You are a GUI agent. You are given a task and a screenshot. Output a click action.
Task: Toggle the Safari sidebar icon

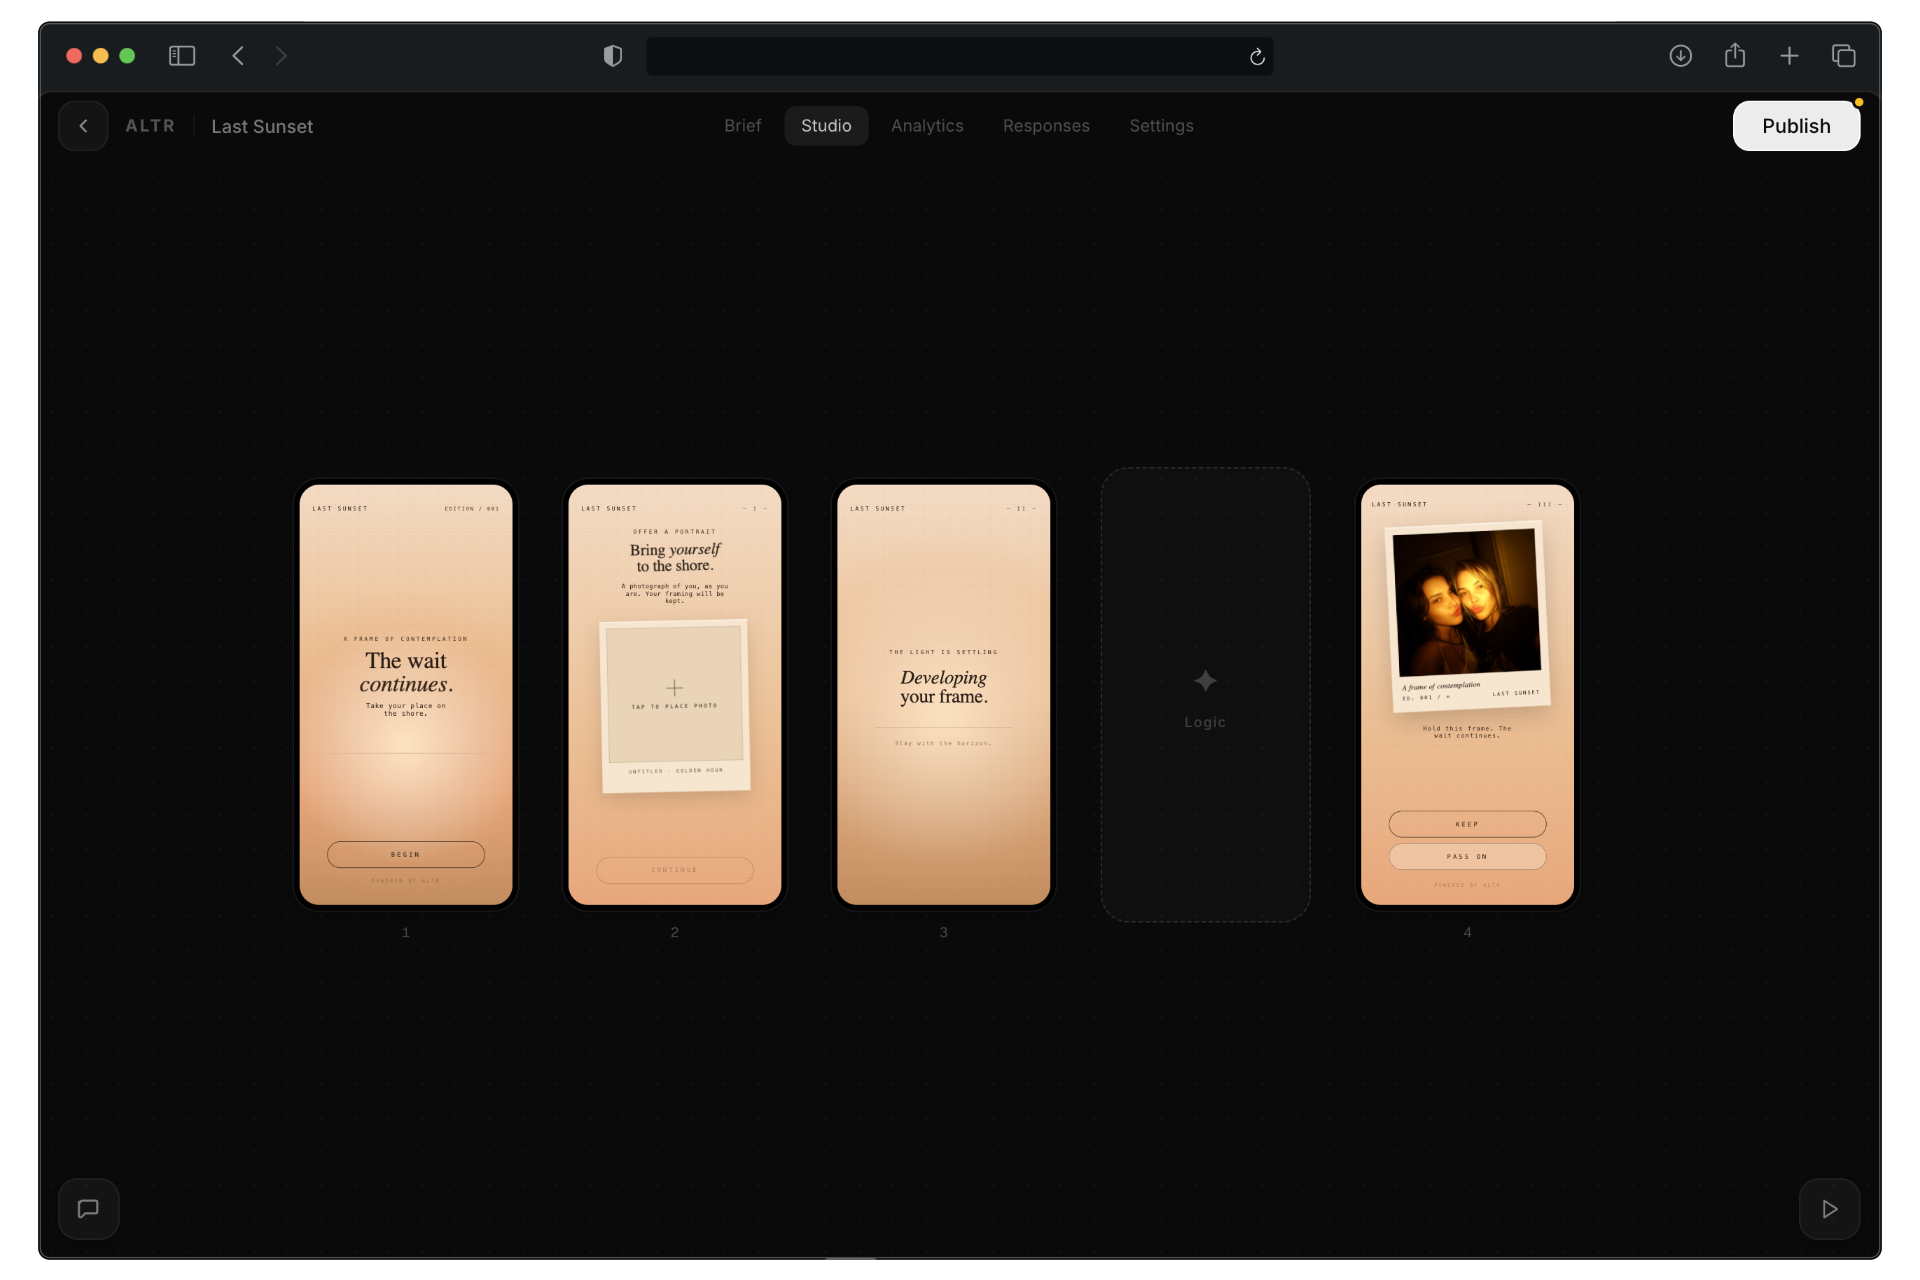click(182, 56)
